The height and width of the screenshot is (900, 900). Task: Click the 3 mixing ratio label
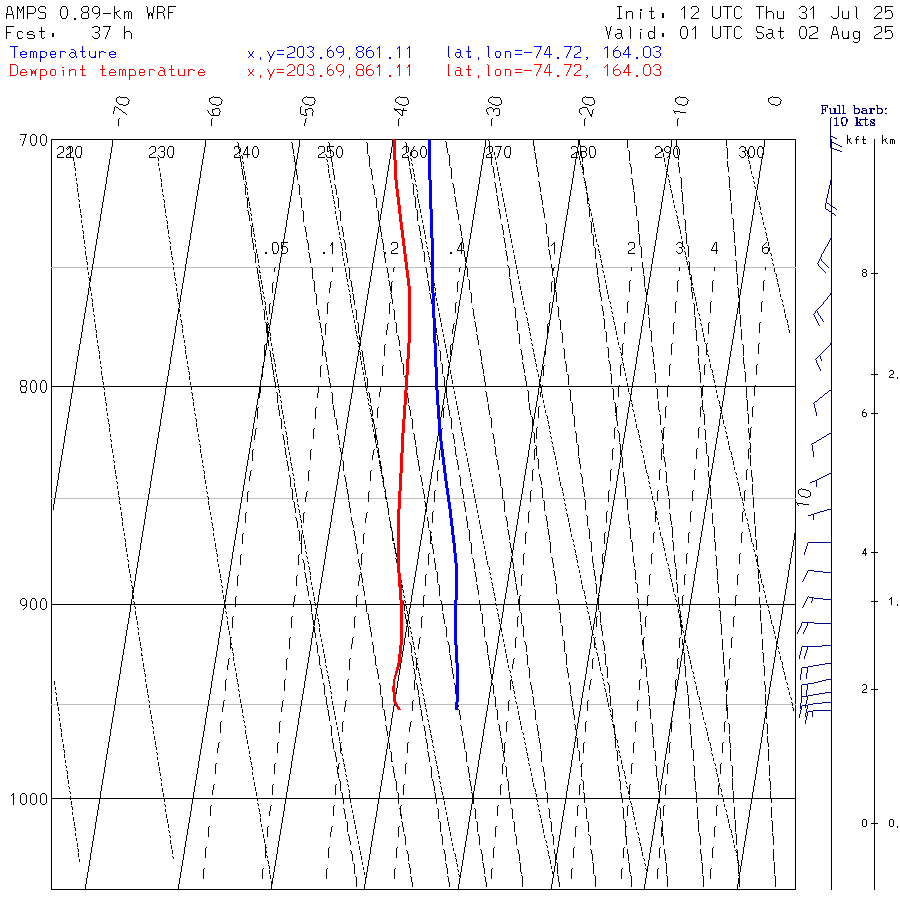680,249
